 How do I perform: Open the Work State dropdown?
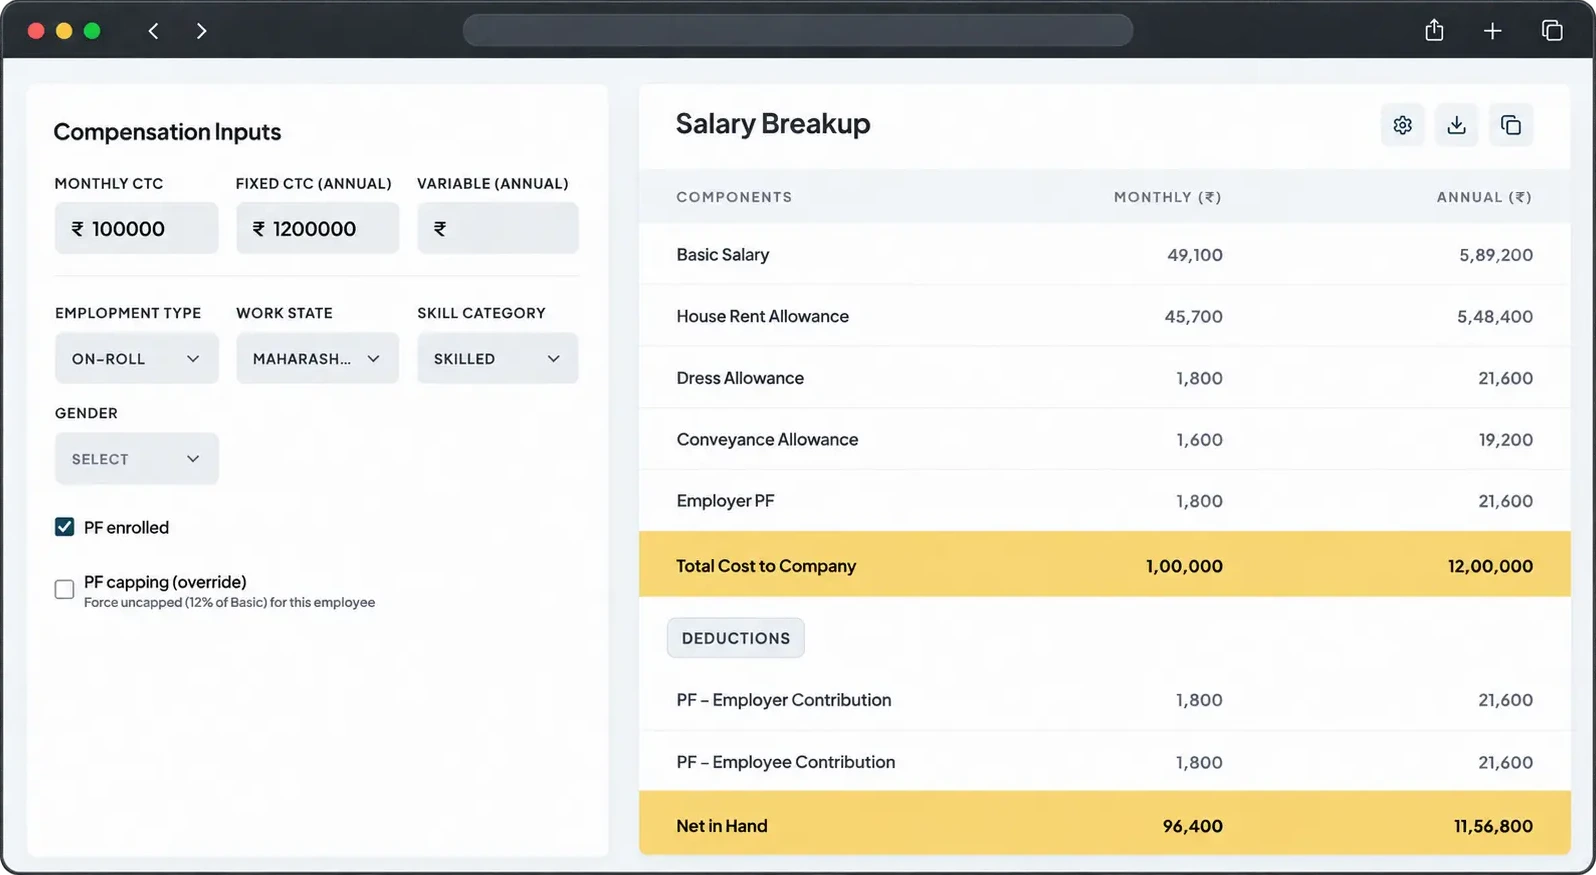(x=317, y=358)
